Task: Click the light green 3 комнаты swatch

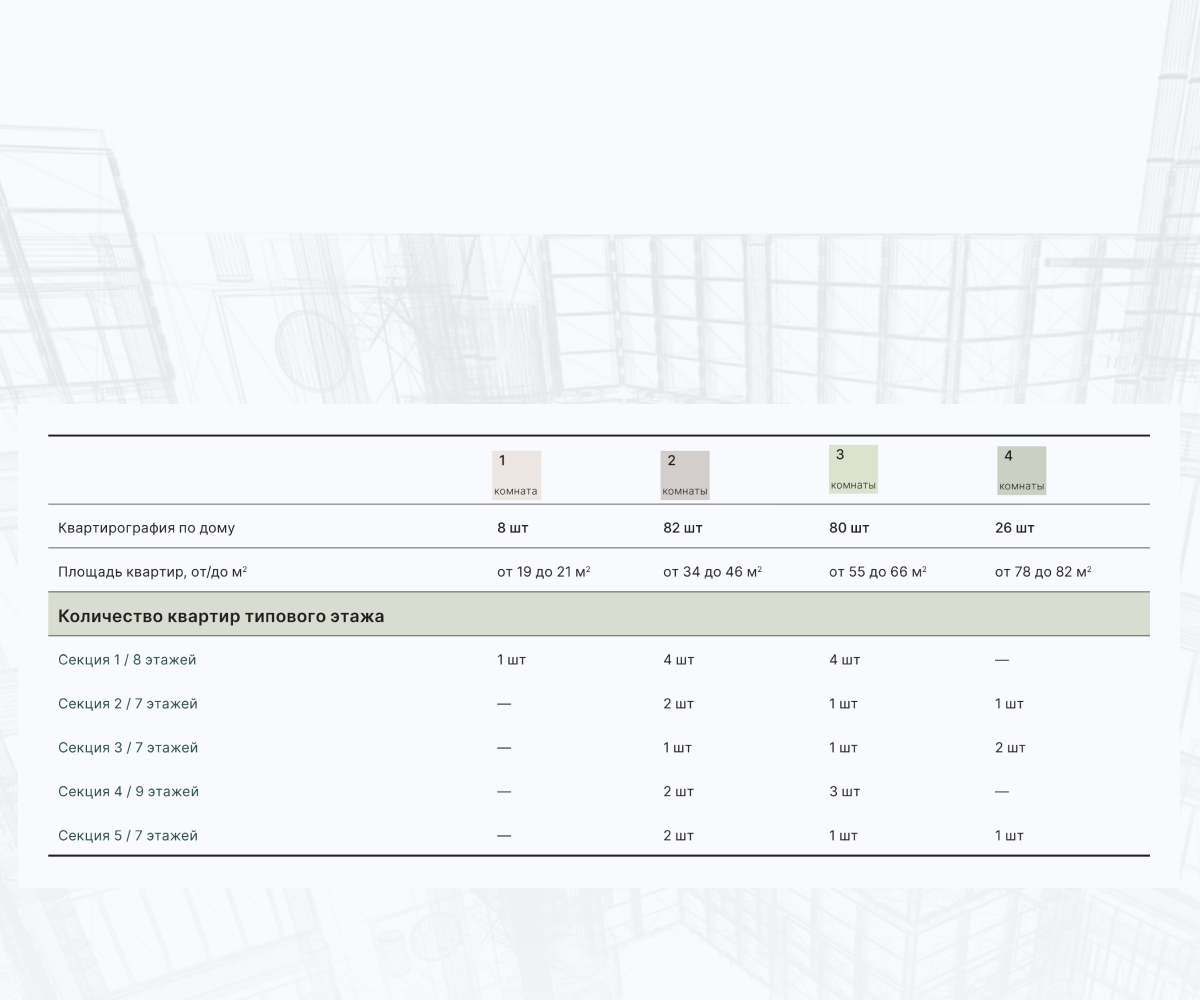Action: click(853, 469)
